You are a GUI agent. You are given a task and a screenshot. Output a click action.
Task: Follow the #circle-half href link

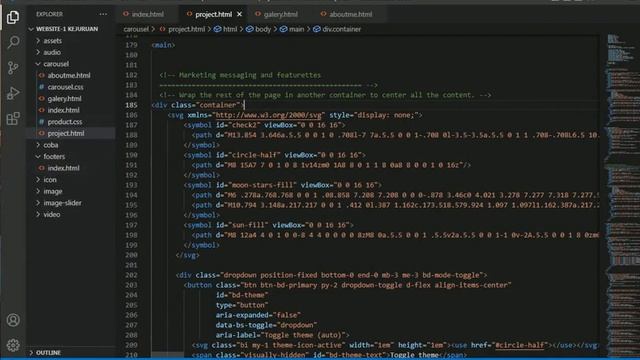click(x=520, y=345)
